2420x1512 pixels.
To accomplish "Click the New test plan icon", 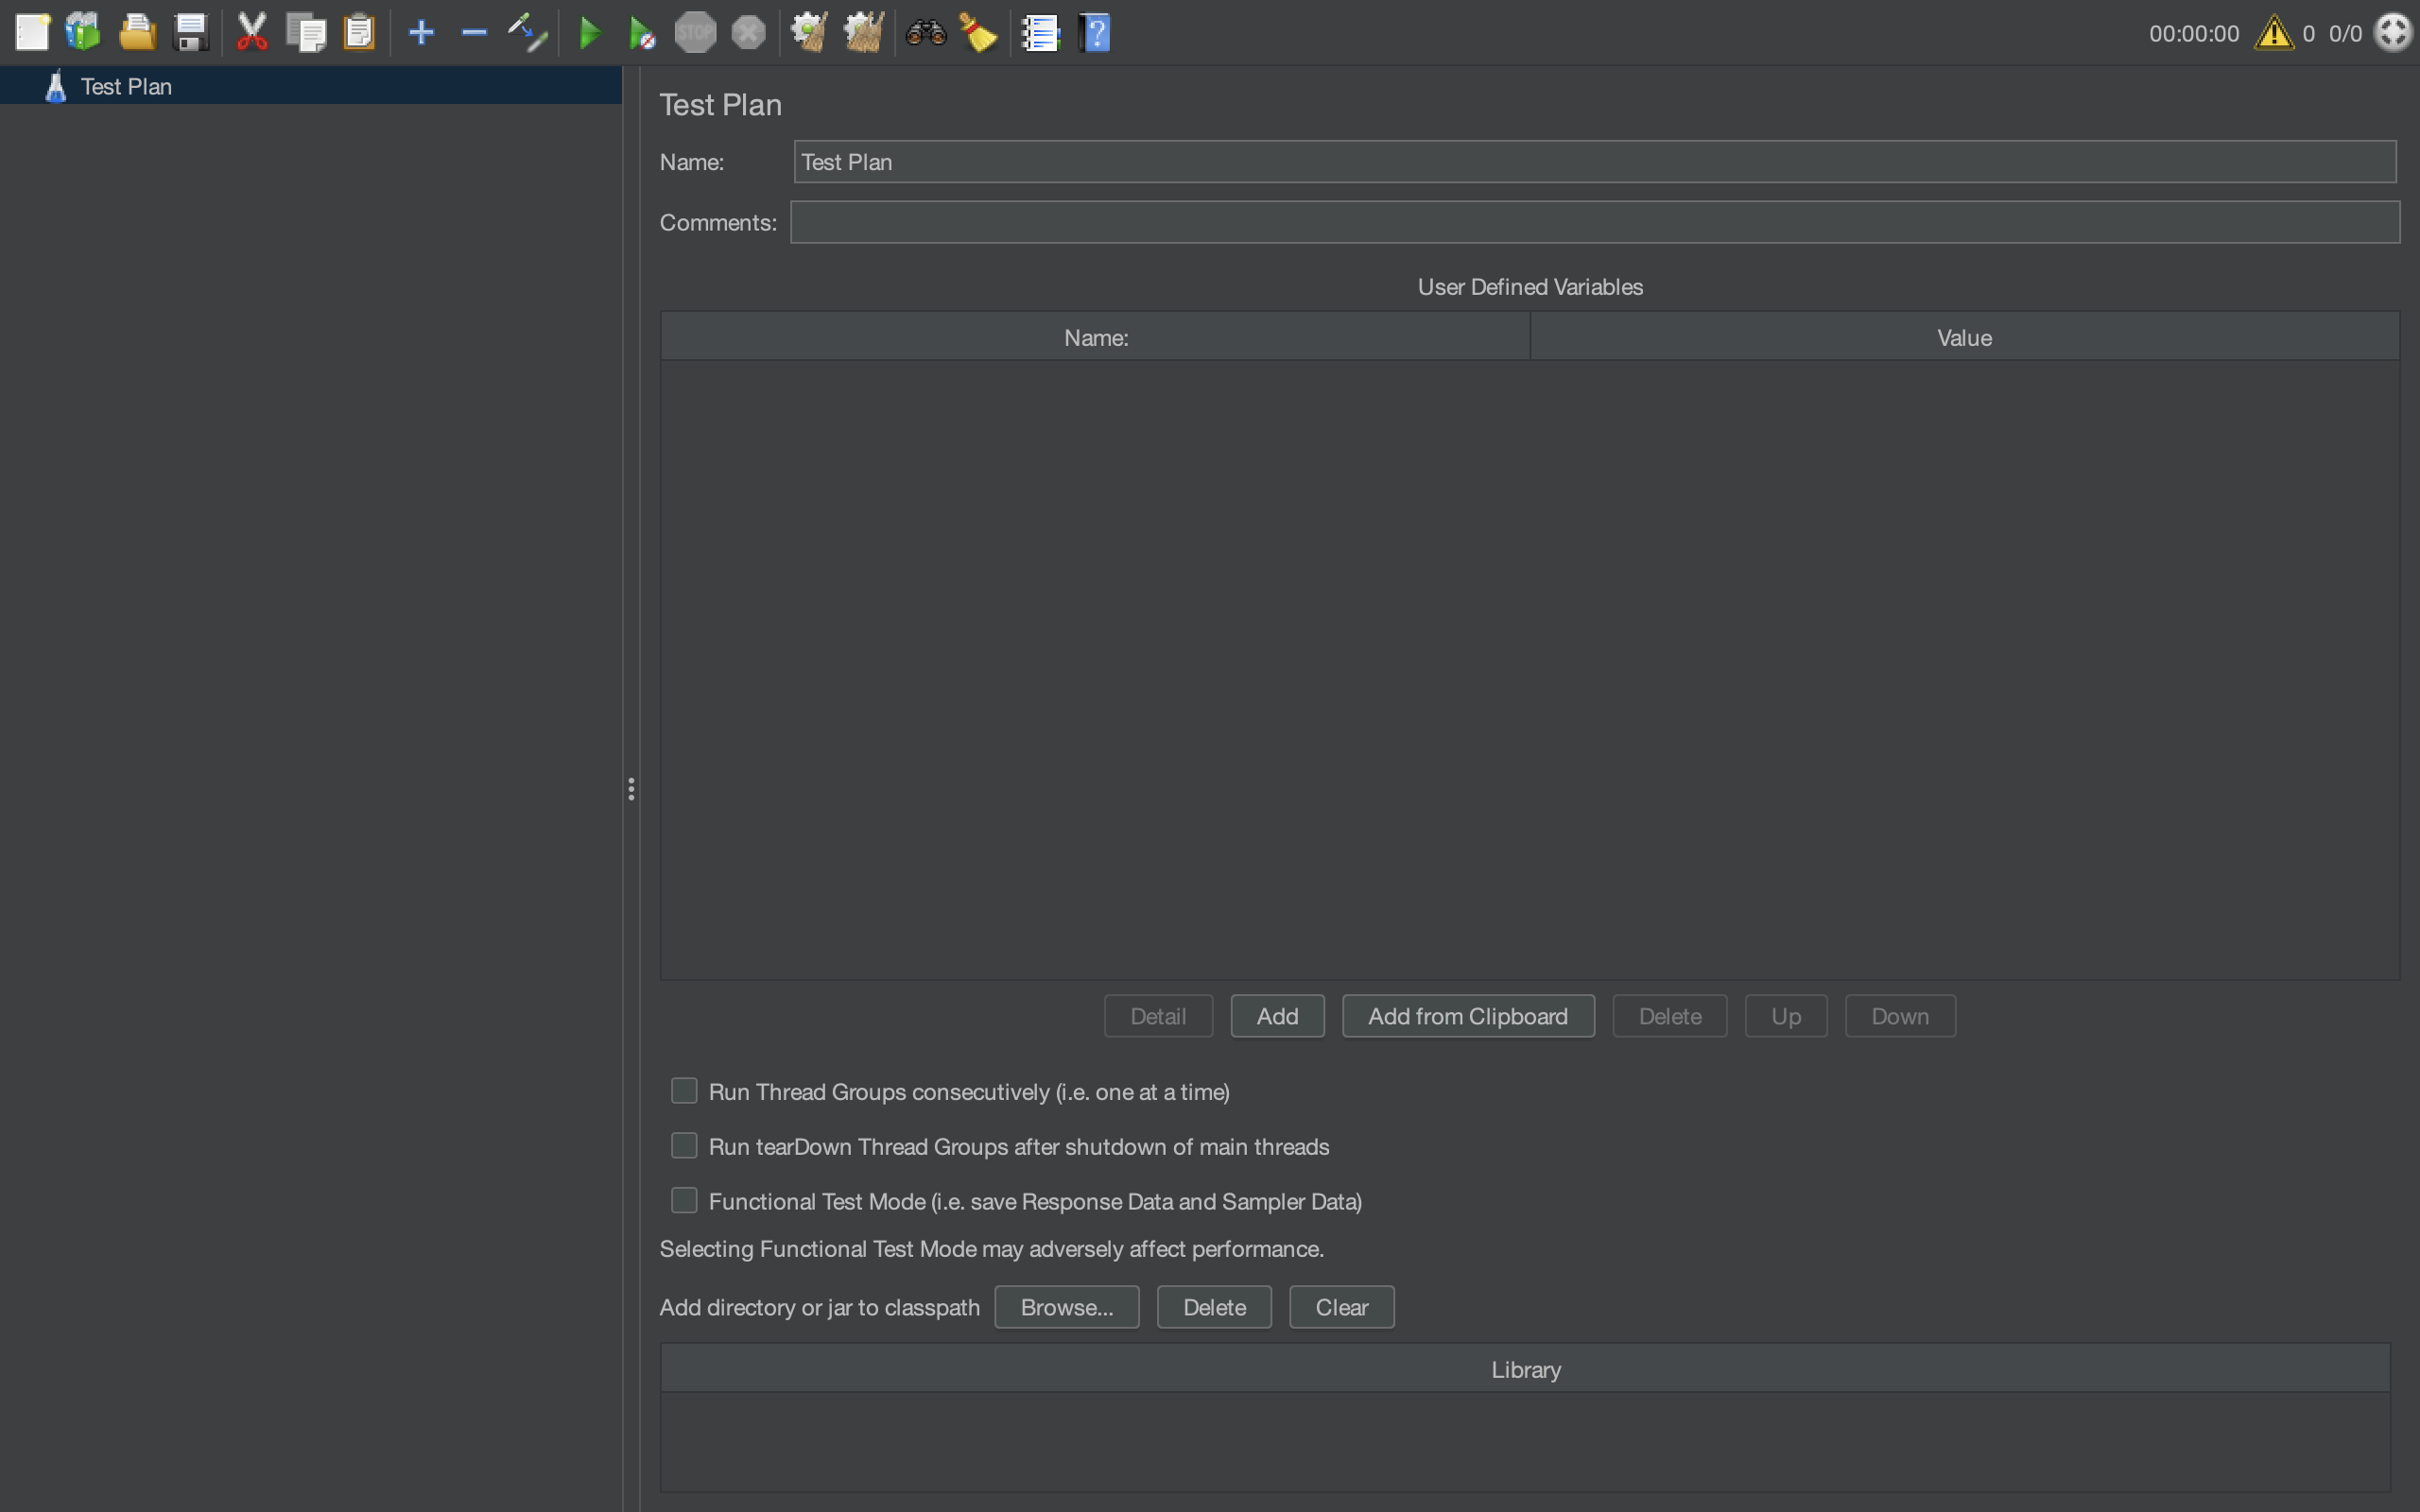I will (x=32, y=32).
